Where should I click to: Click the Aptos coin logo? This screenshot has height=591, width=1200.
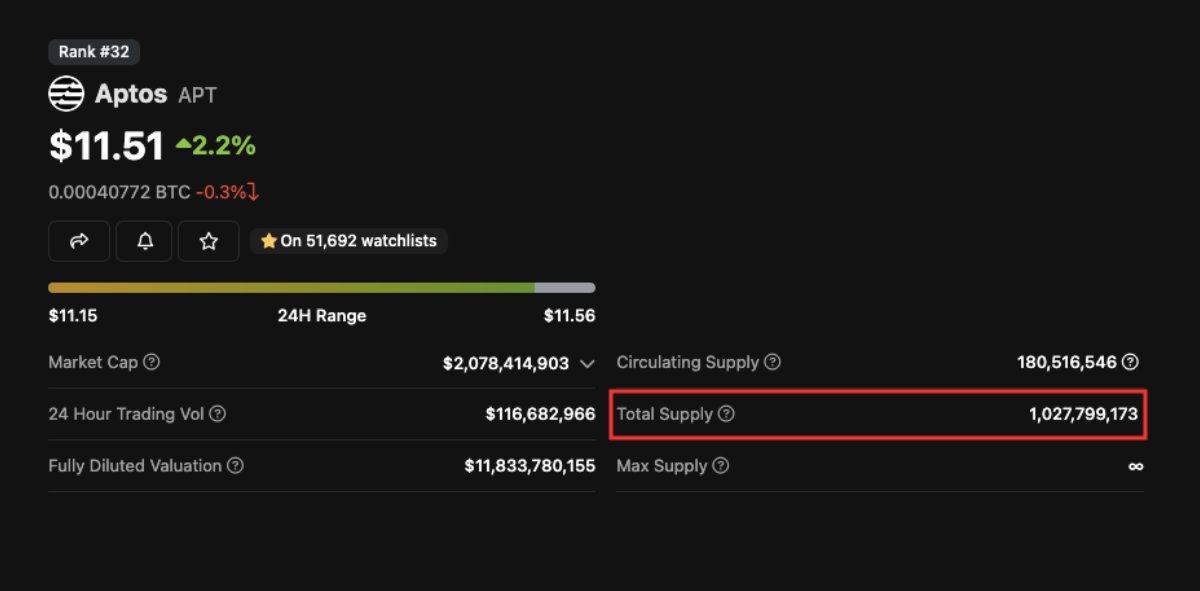[66, 94]
